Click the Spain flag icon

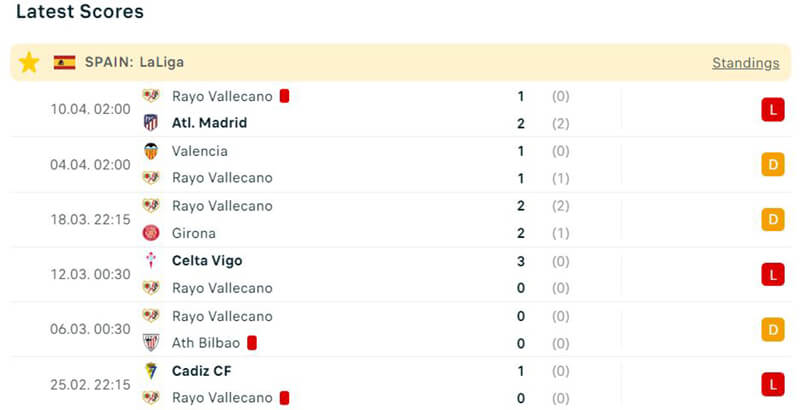(x=65, y=62)
